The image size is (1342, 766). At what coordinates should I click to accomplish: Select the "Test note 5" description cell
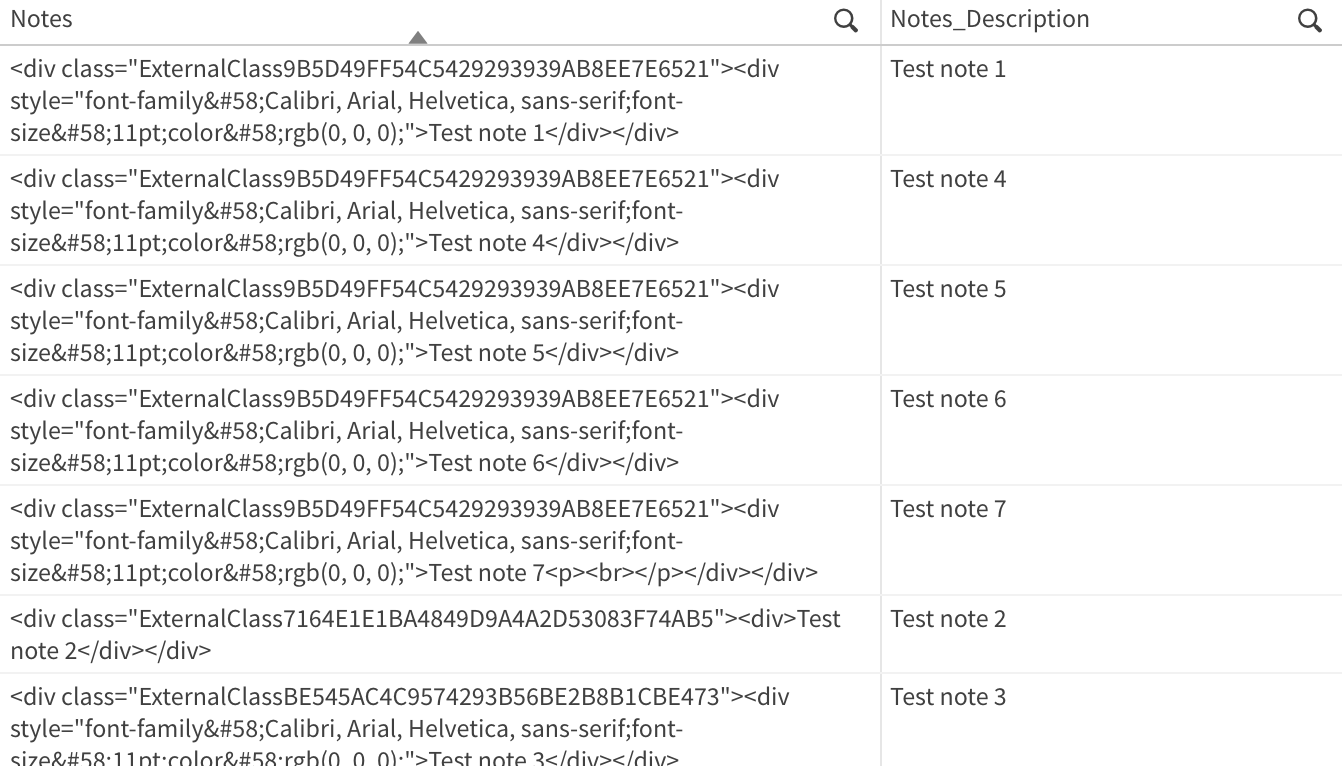(x=948, y=289)
